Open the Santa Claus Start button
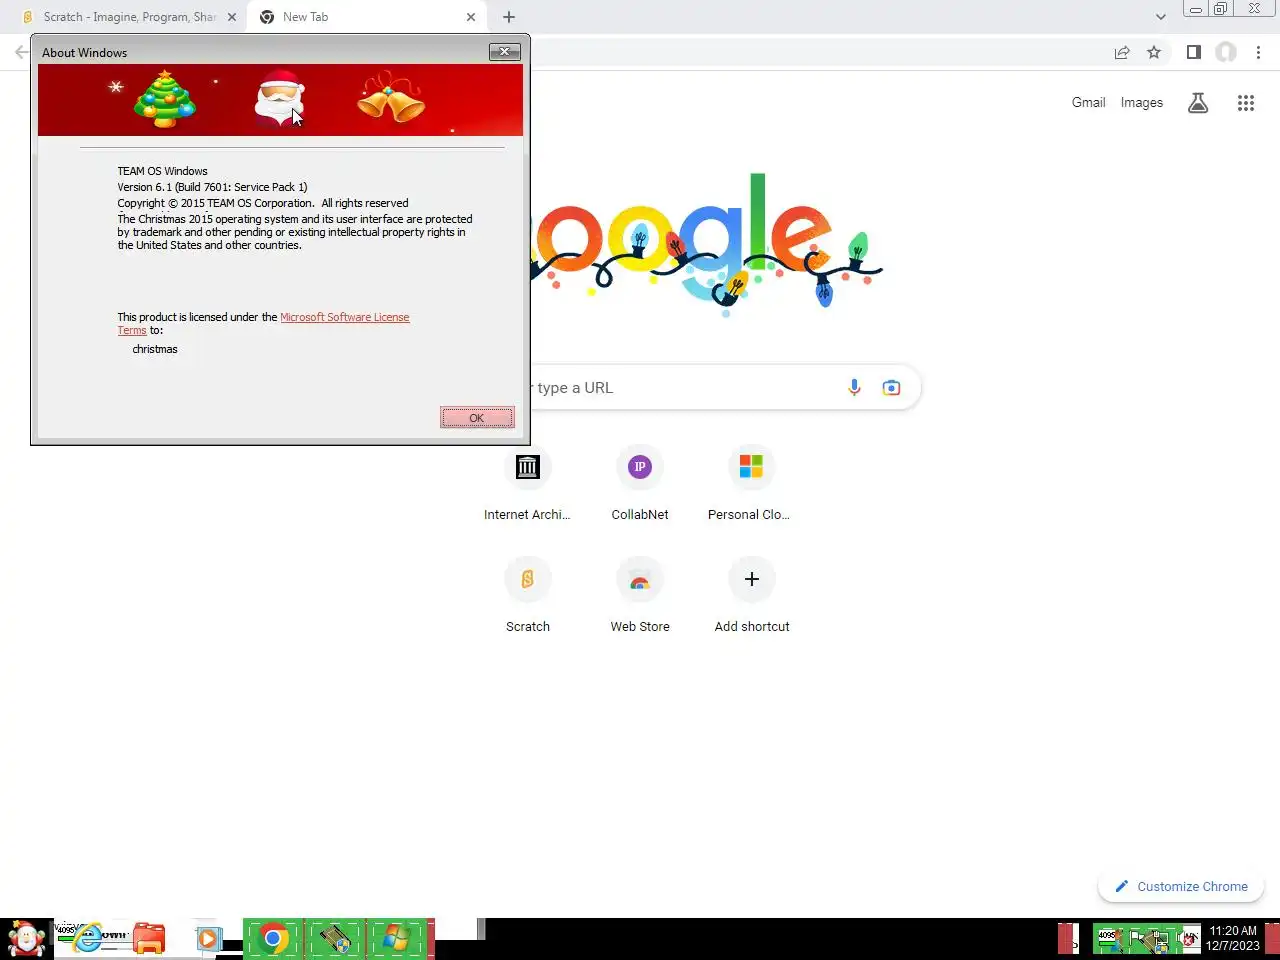 26,939
